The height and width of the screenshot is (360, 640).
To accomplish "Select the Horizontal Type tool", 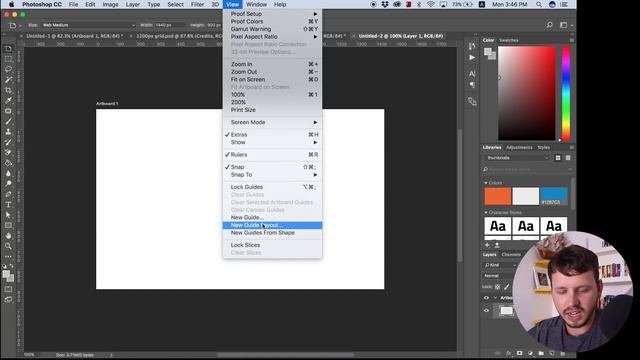I will click(x=8, y=204).
